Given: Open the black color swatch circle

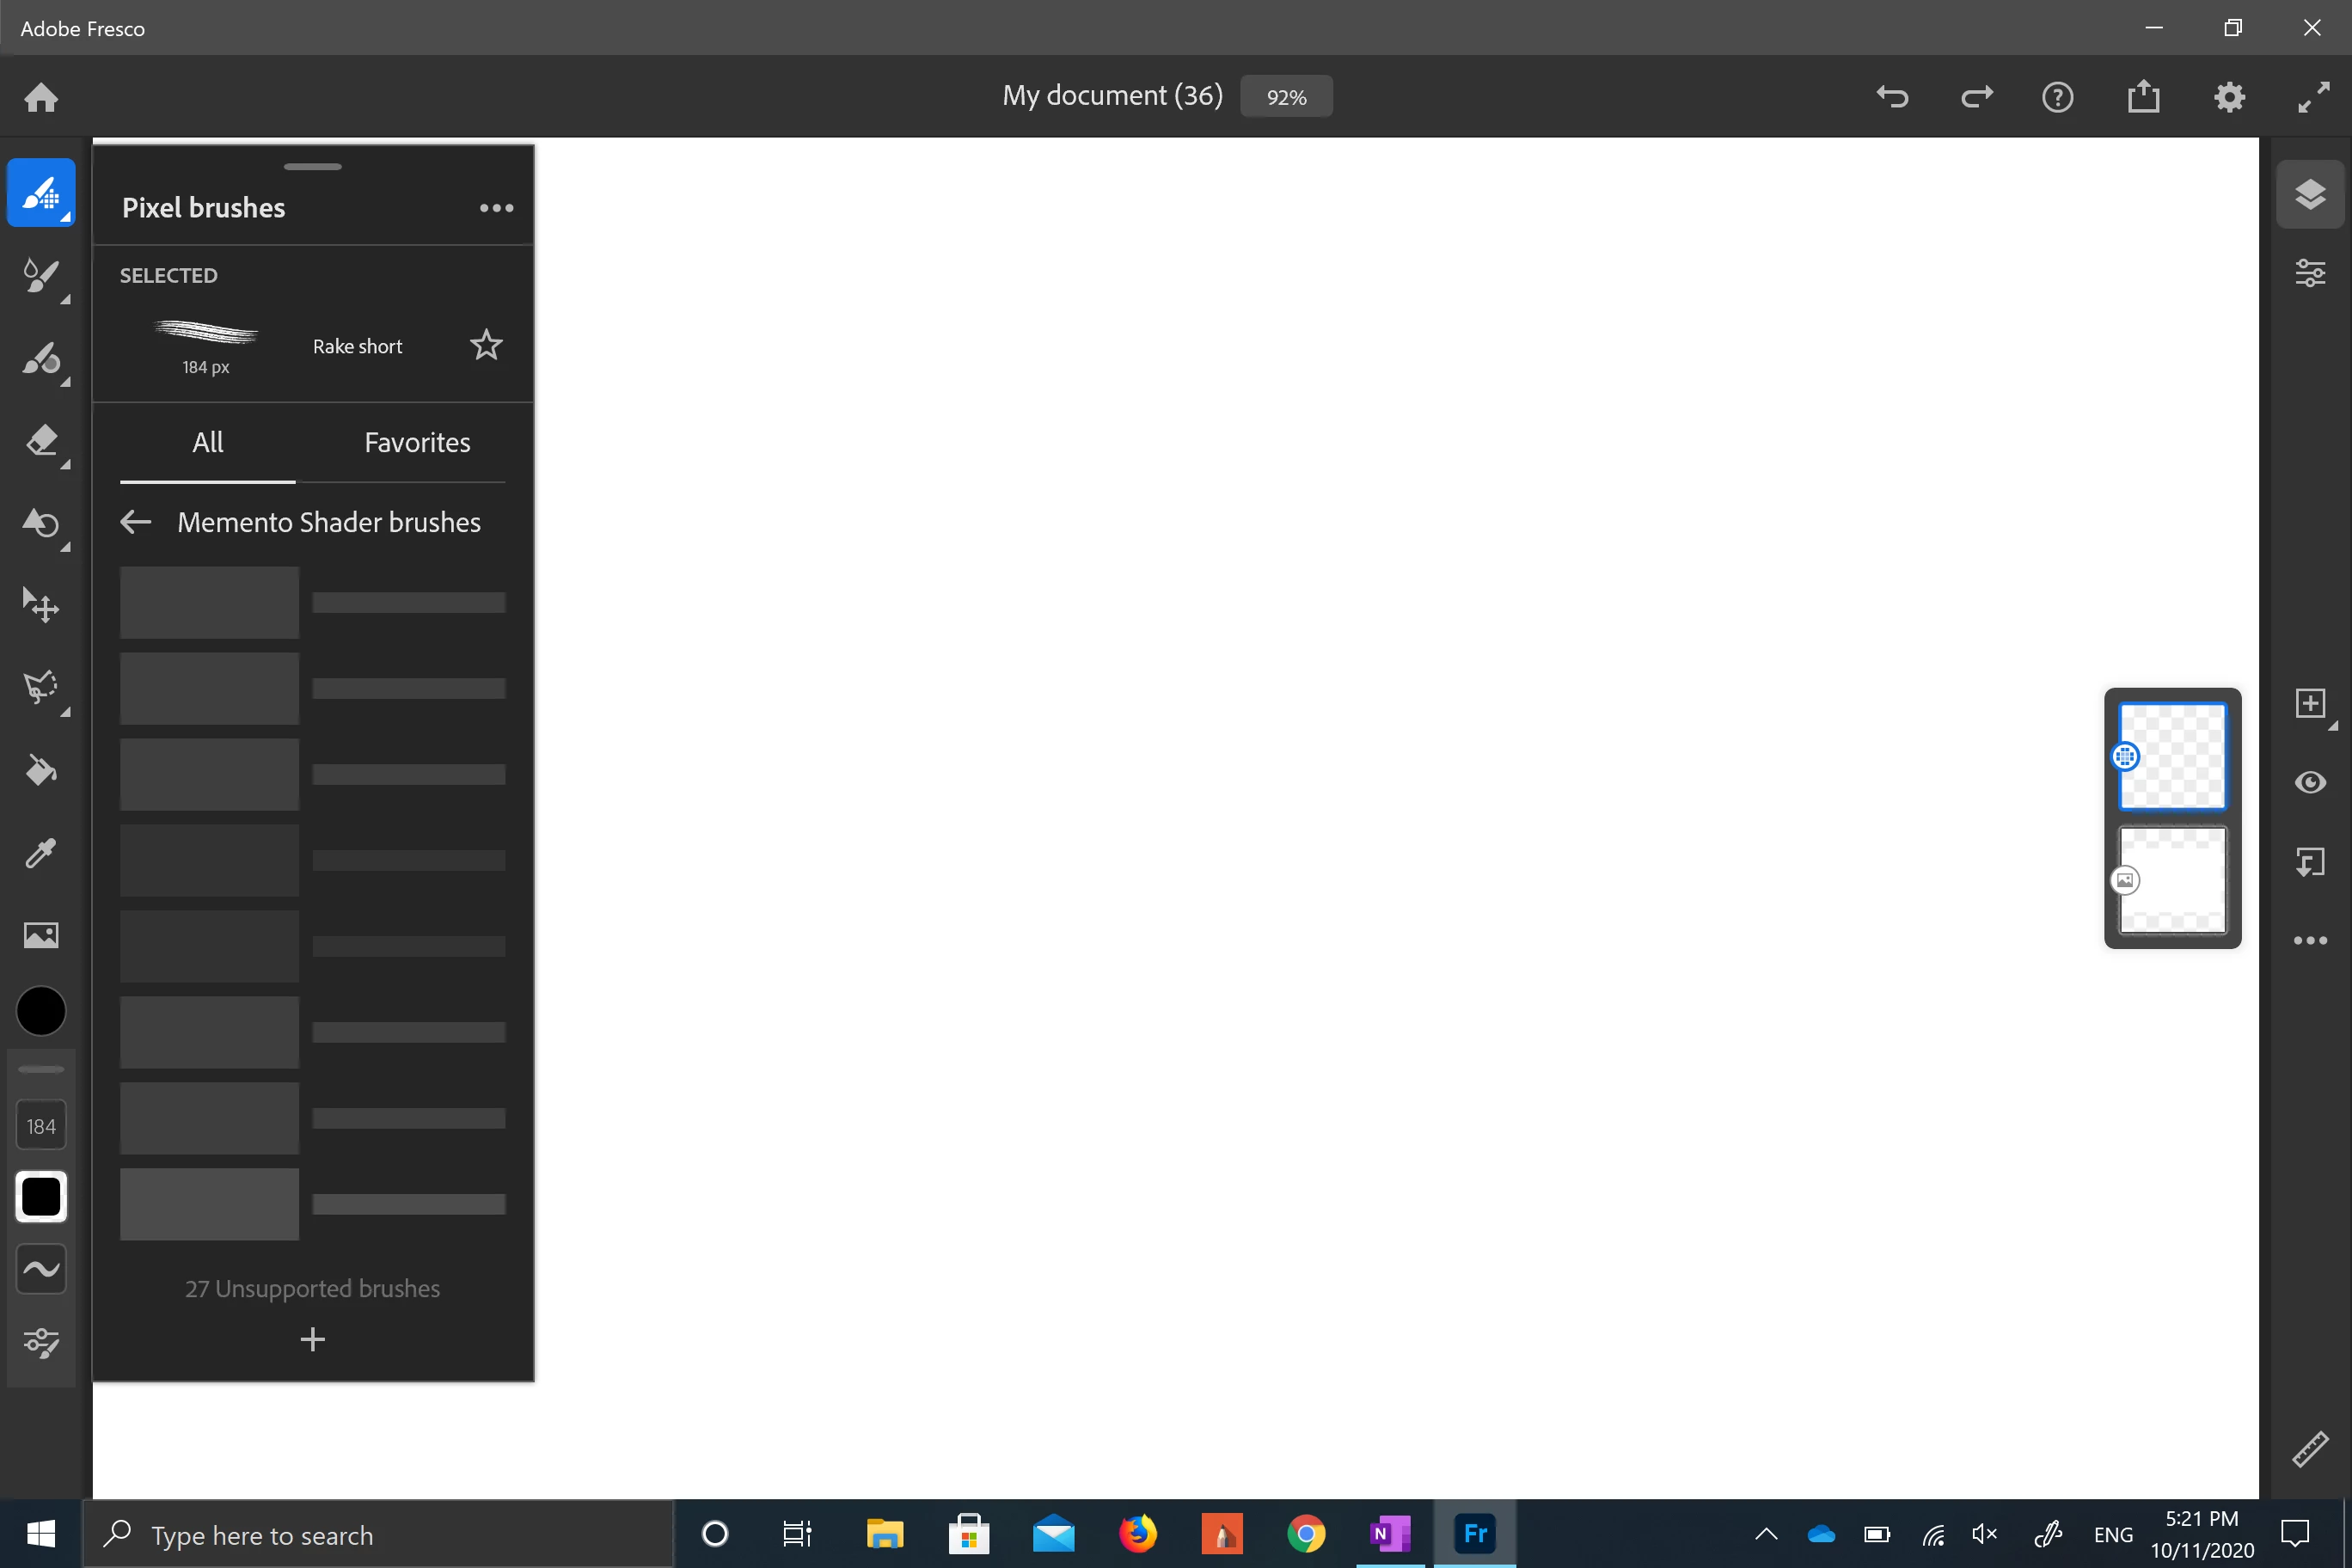Looking at the screenshot, I should [x=41, y=1011].
